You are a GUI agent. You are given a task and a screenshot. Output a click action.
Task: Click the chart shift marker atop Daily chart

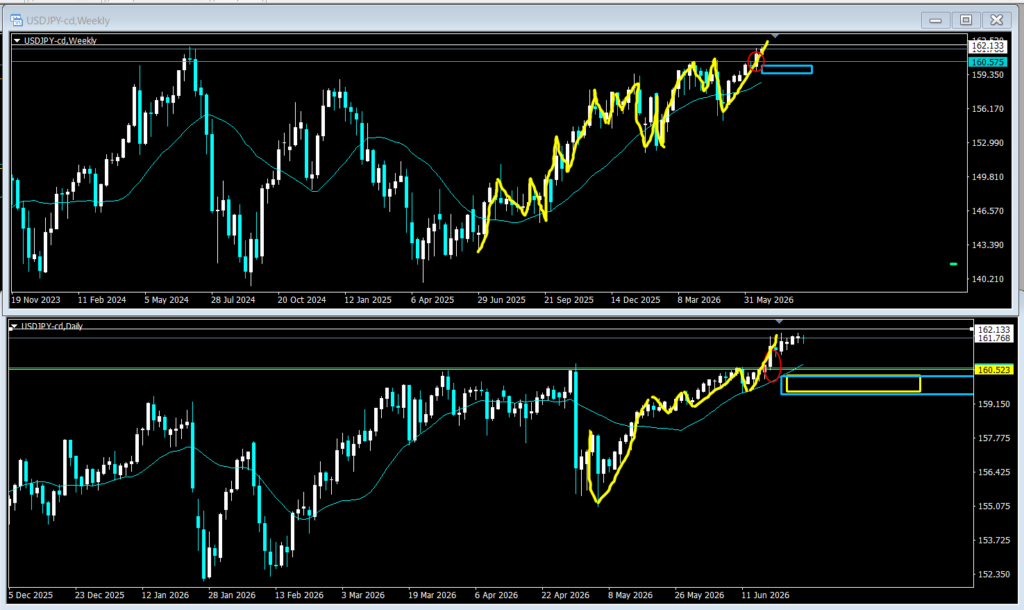pyautogui.click(x=778, y=321)
